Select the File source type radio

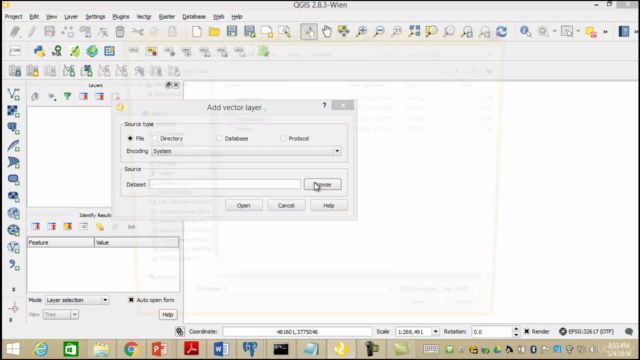130,138
